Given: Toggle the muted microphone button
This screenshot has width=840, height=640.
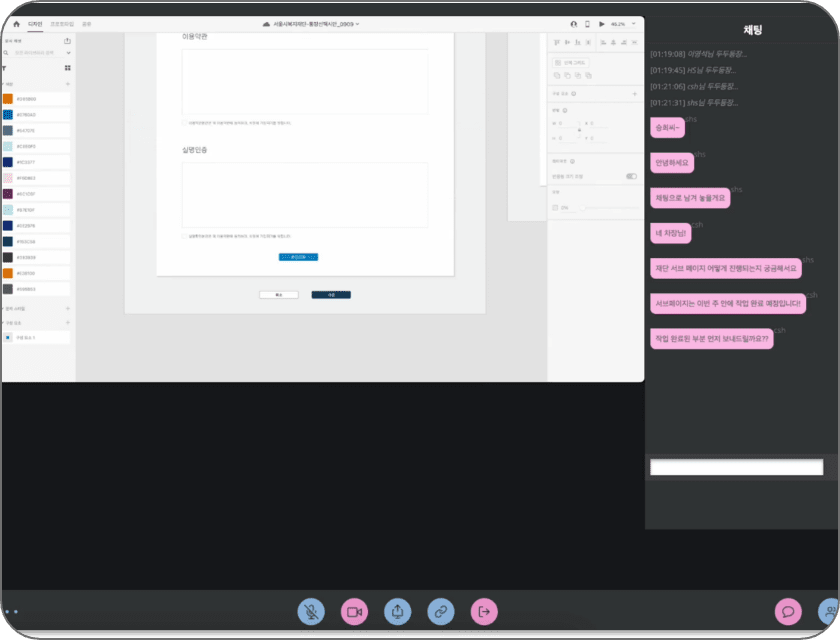Looking at the screenshot, I should pyautogui.click(x=311, y=611).
